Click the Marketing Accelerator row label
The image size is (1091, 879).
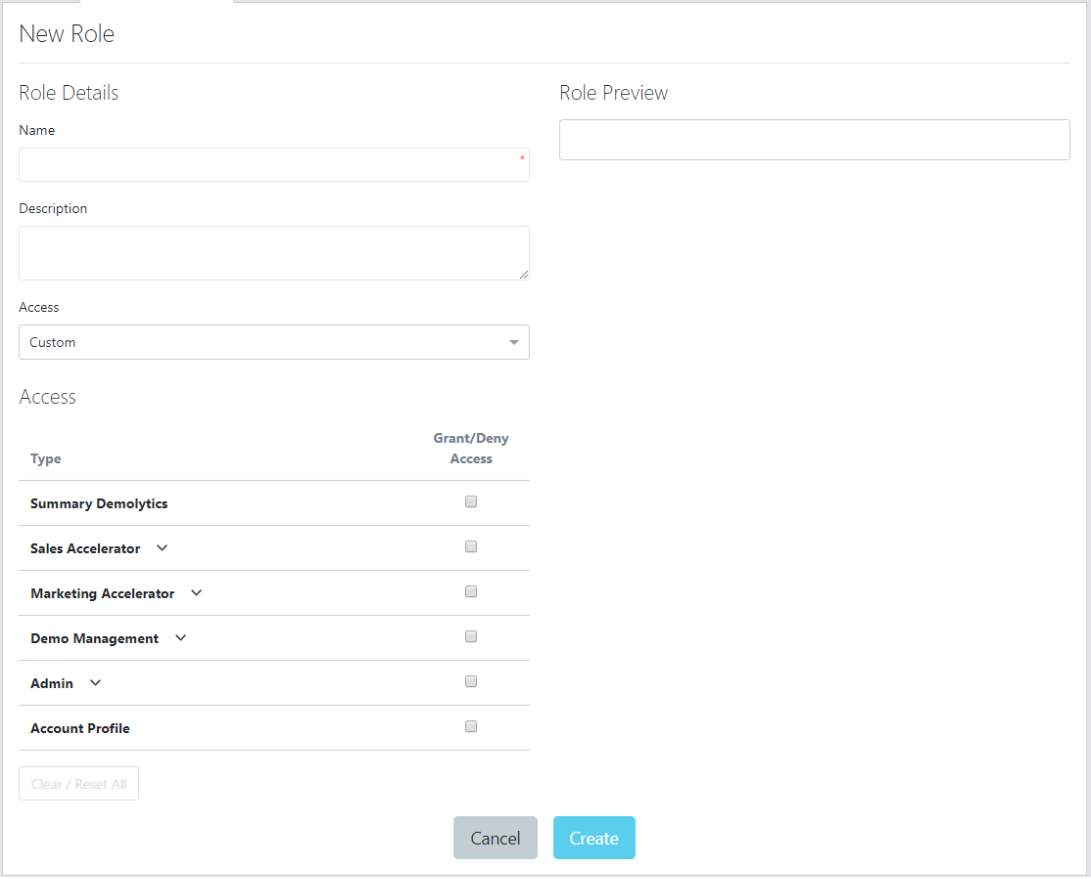click(x=102, y=594)
